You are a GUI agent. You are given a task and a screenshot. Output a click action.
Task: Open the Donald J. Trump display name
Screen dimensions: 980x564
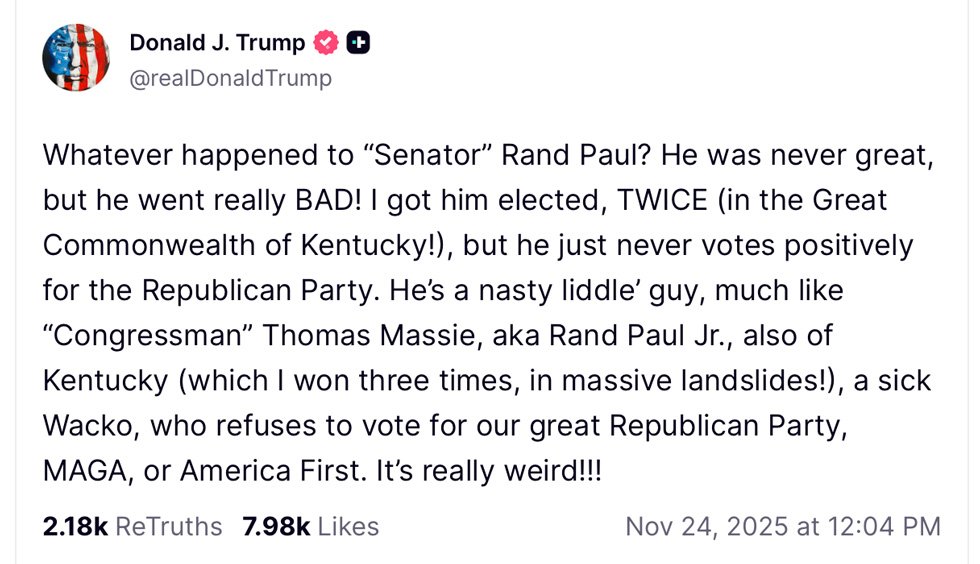[216, 43]
